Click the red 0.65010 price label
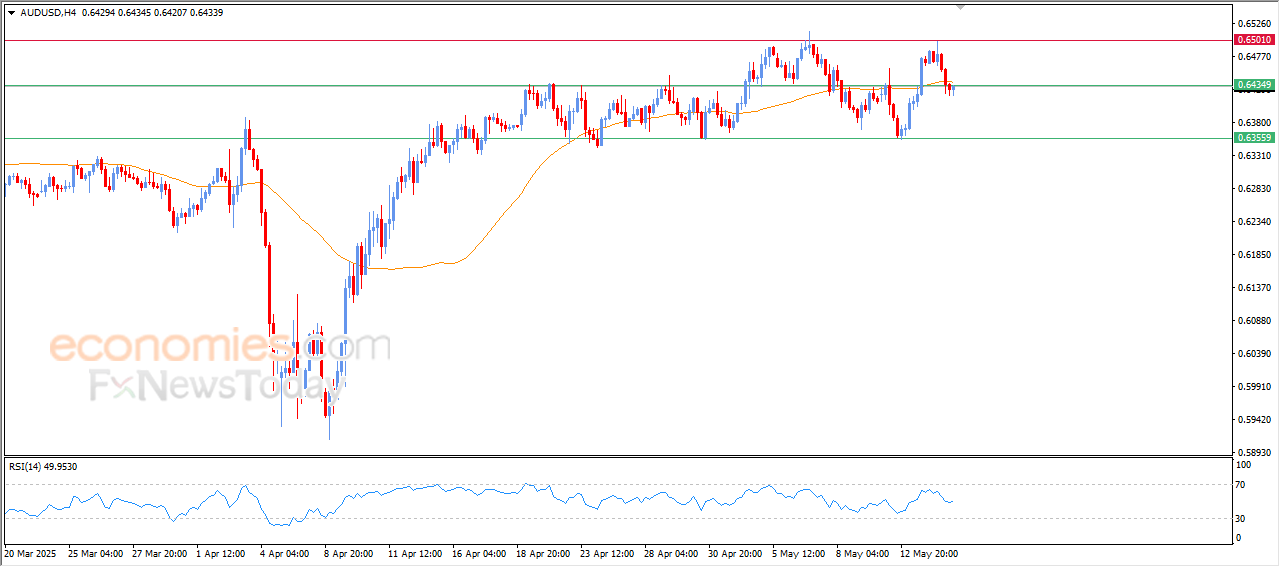Screen dimensions: 1280x567 (1254, 40)
